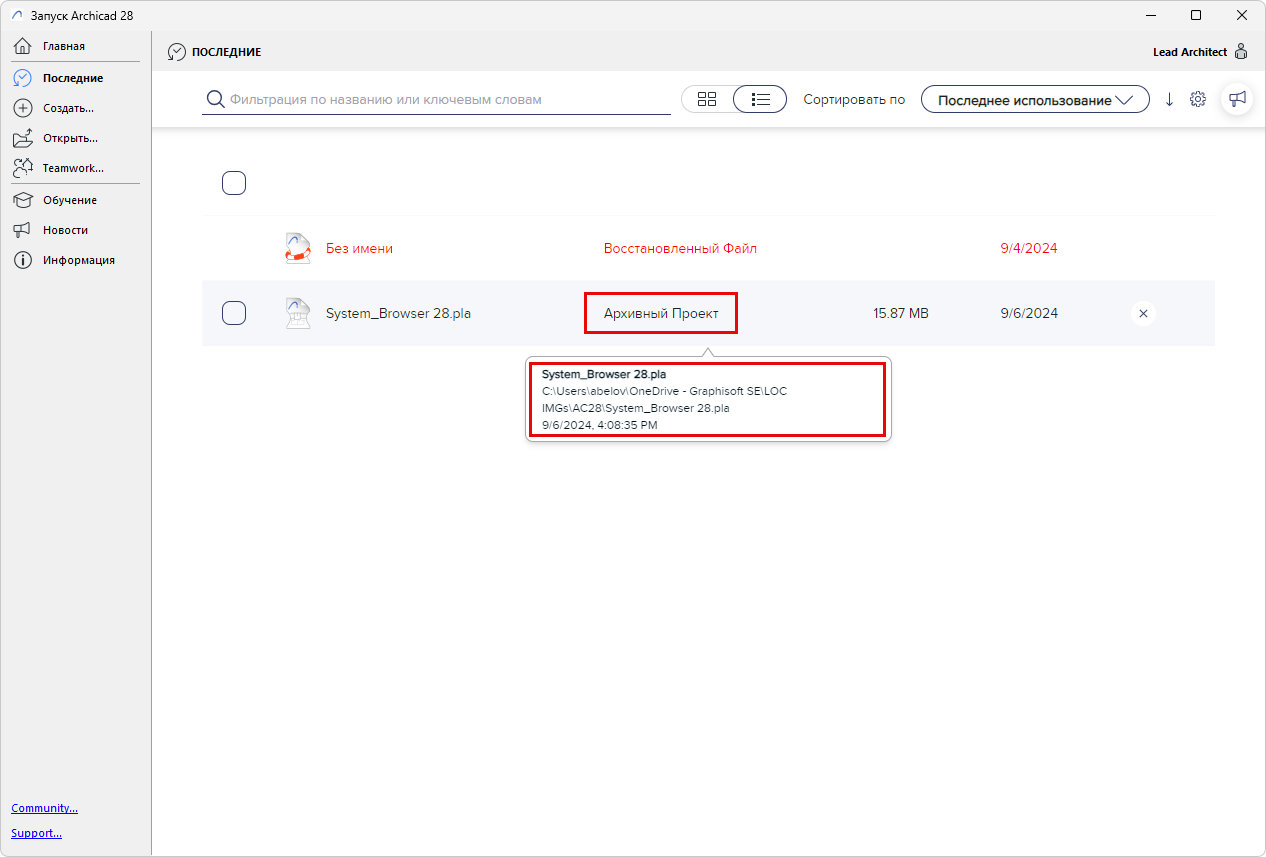
Task: Open the Community... link
Action: tap(44, 808)
